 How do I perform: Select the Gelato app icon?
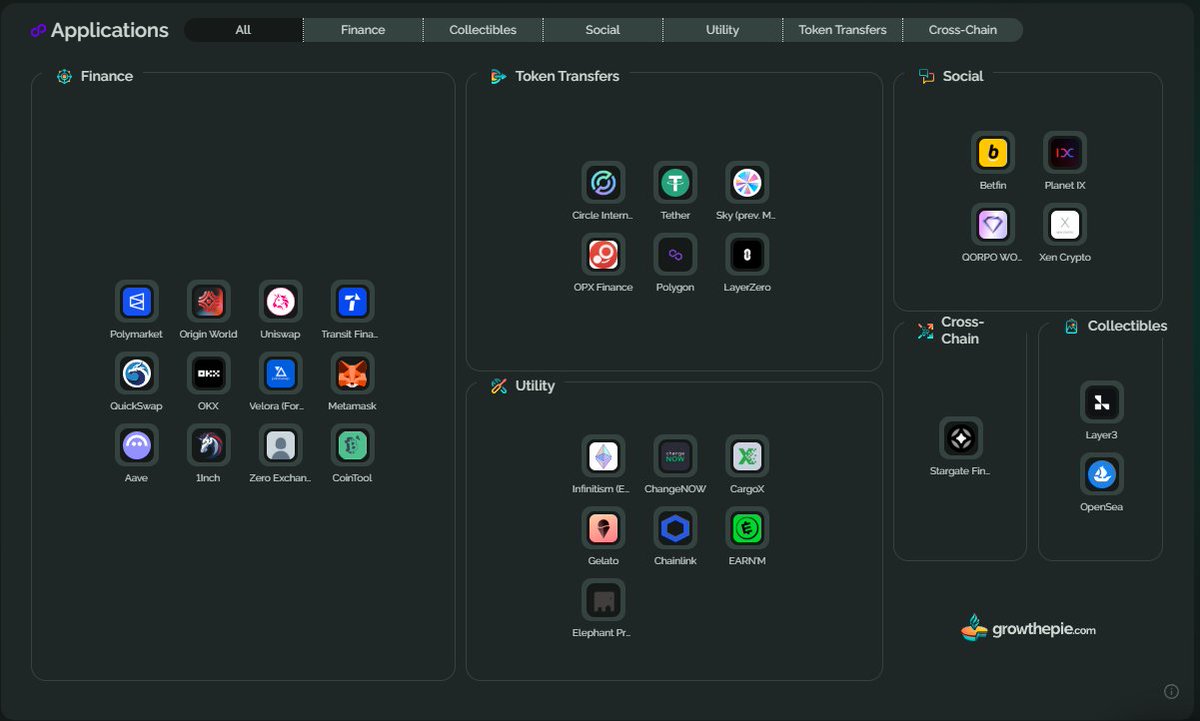pyautogui.click(x=604, y=528)
